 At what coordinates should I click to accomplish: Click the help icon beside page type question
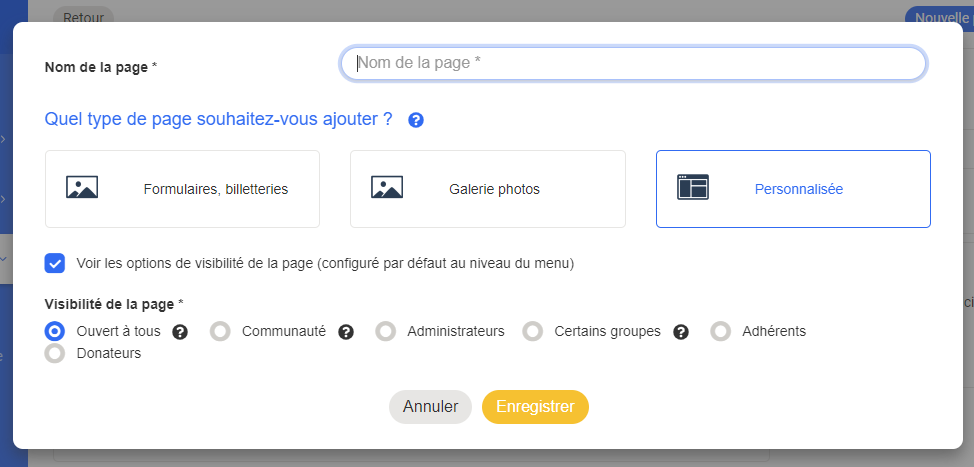point(416,120)
